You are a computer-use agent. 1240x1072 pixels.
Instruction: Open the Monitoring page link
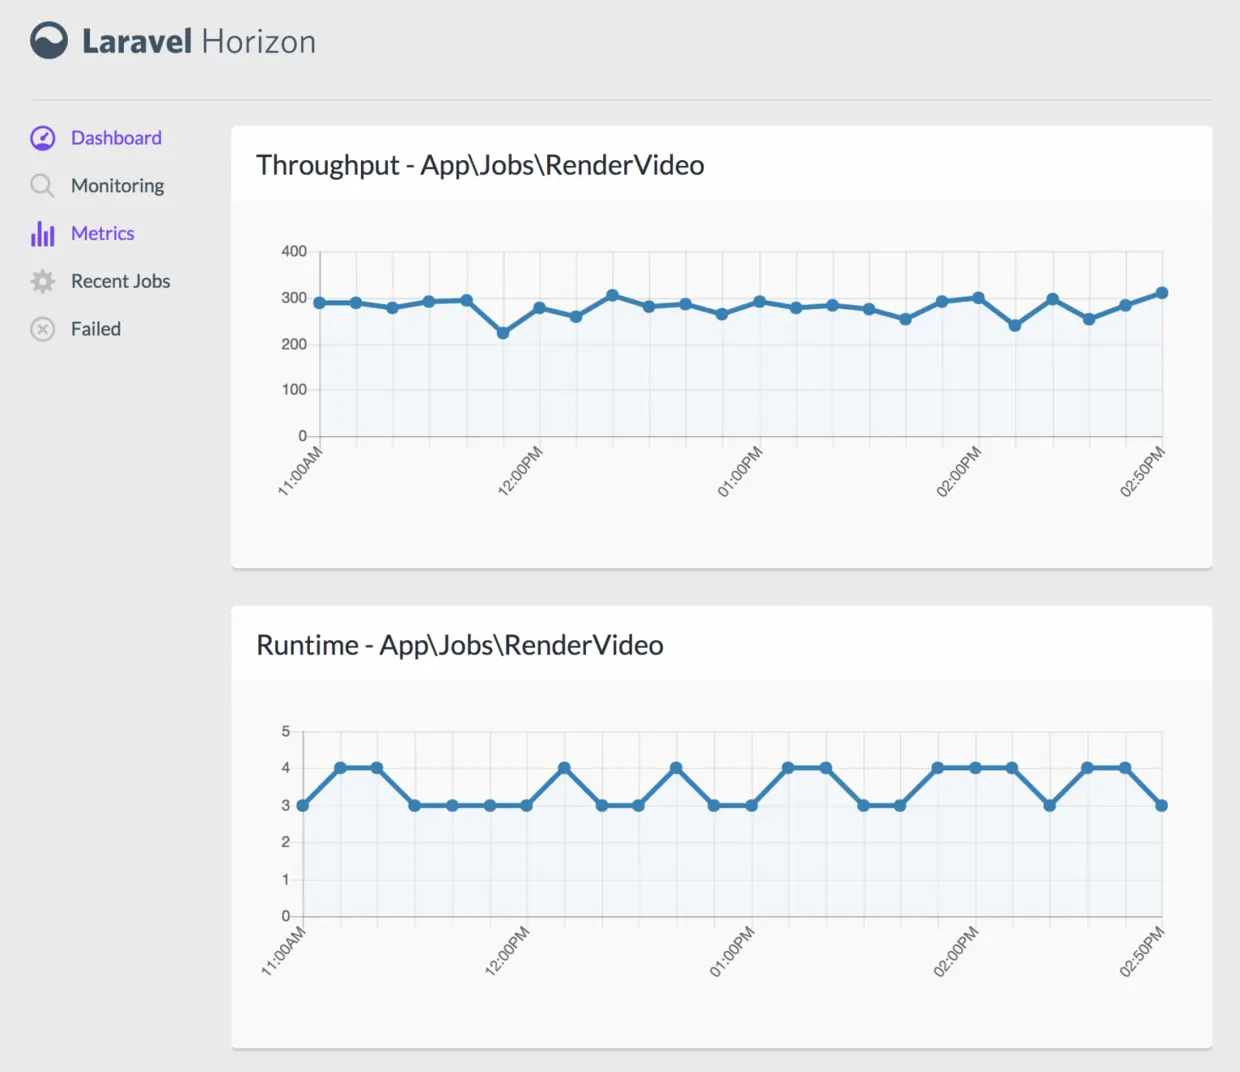pyautogui.click(x=117, y=186)
